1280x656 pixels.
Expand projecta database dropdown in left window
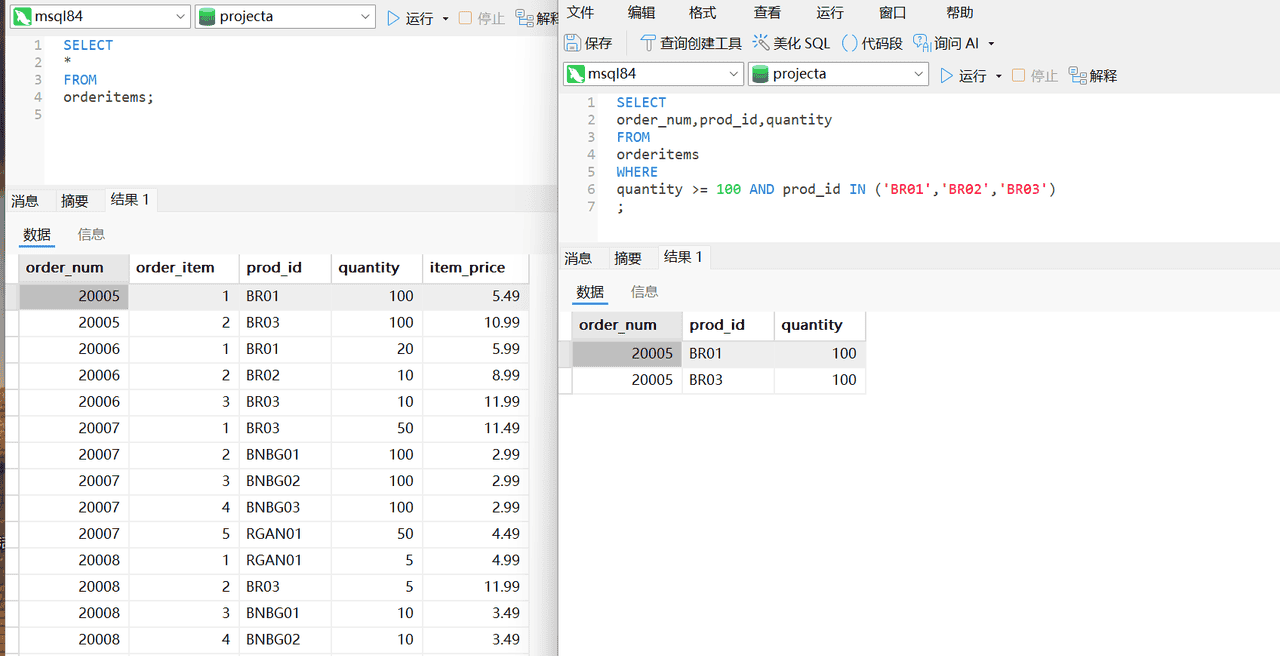[x=365, y=17]
